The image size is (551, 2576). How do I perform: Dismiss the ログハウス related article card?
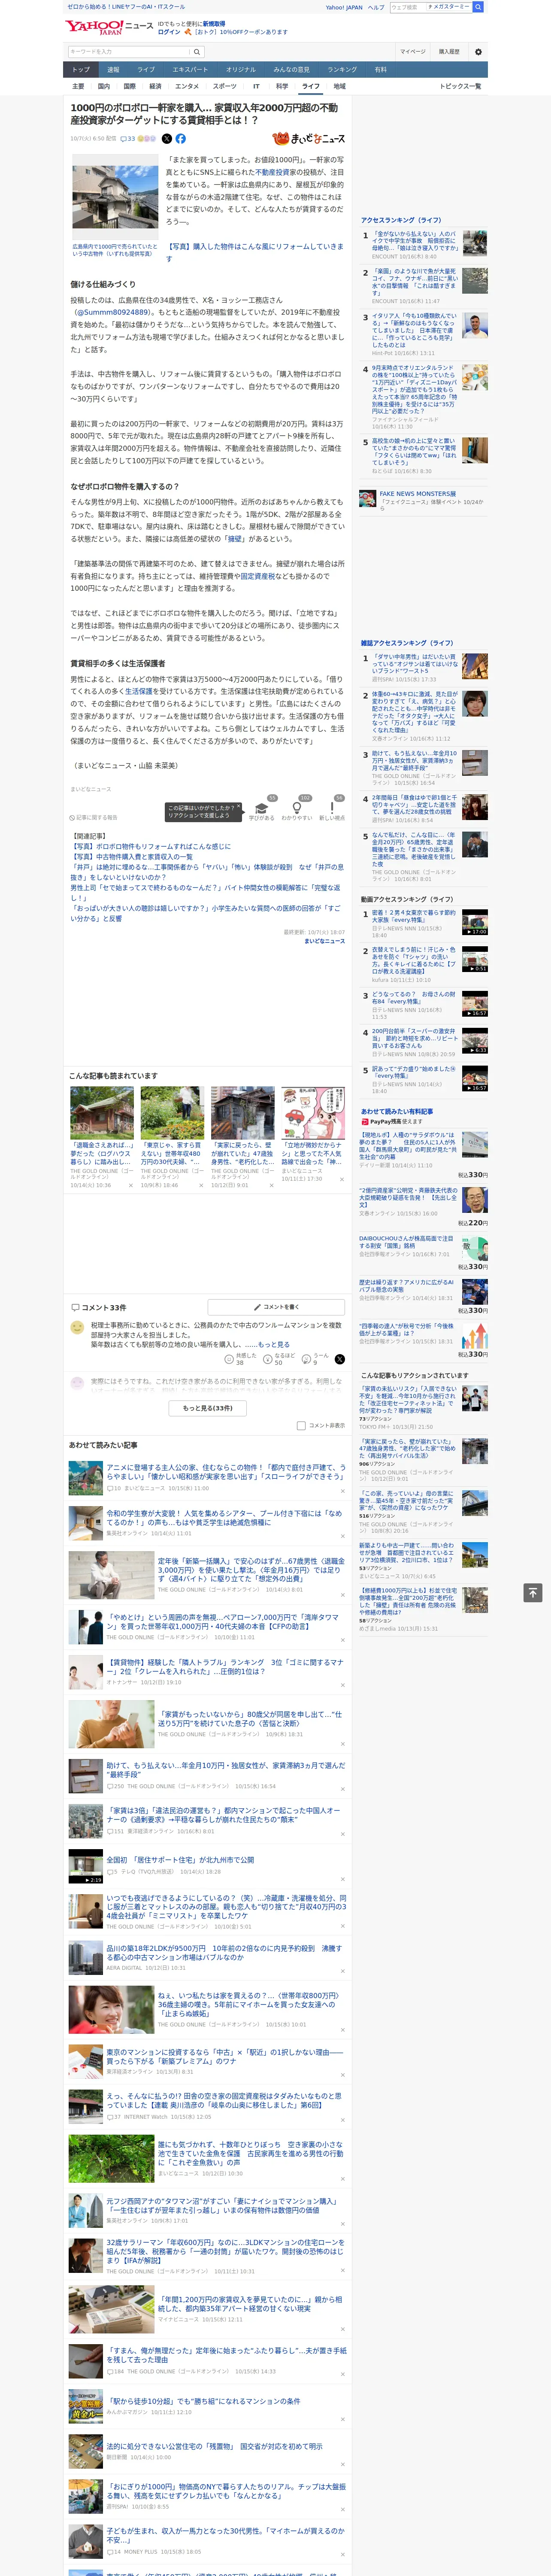coord(131,1185)
